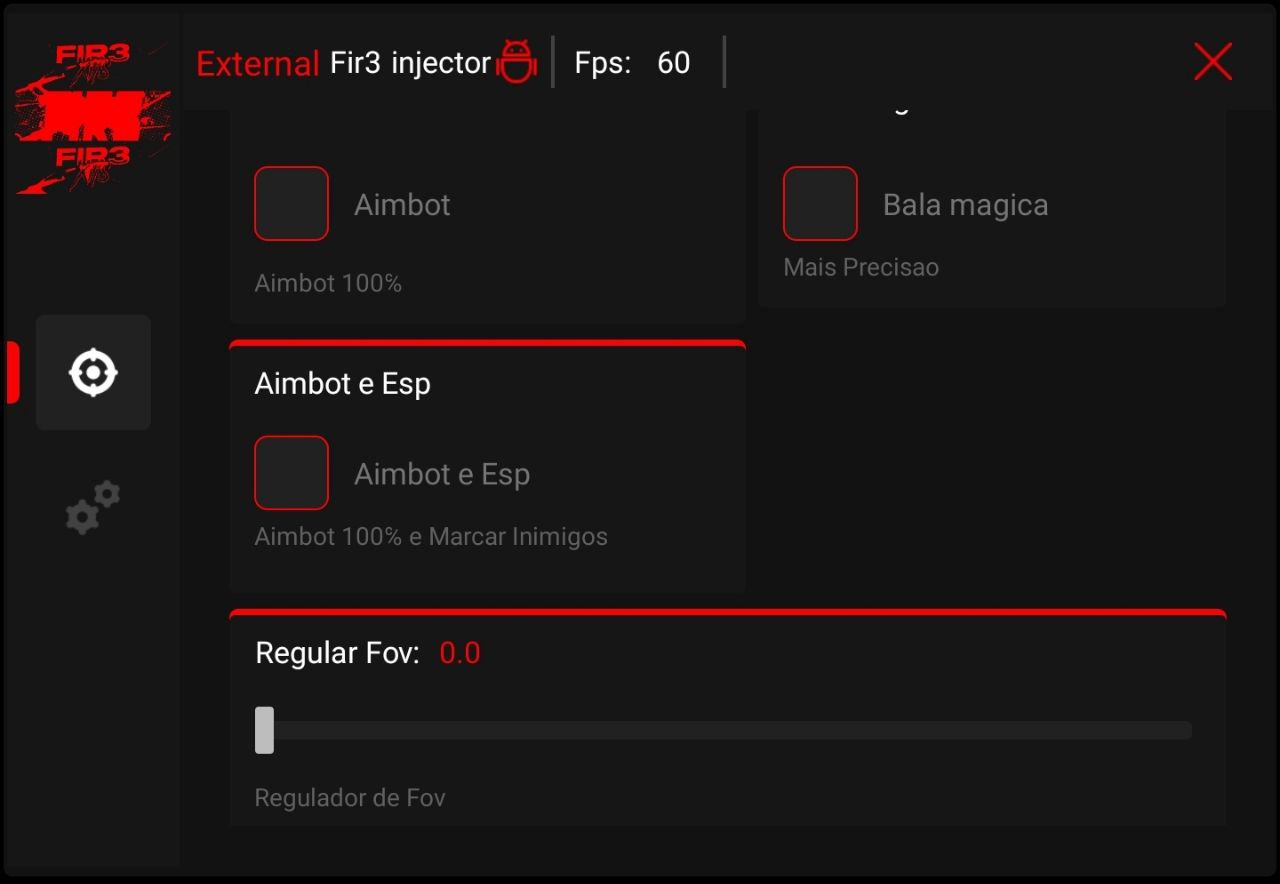1280x884 pixels.
Task: Select the red sidebar tab indicator
Action: (x=12, y=372)
